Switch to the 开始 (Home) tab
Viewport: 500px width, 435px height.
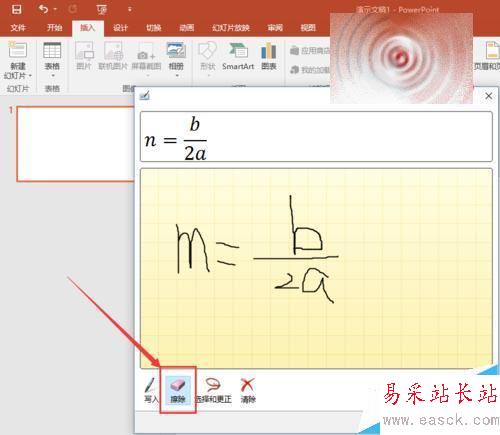[54, 28]
